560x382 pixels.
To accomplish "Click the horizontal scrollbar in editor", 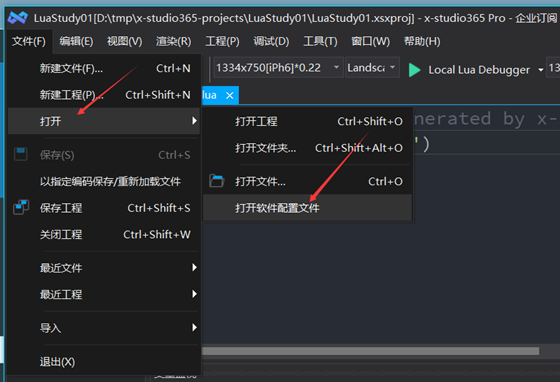I will click(370, 351).
